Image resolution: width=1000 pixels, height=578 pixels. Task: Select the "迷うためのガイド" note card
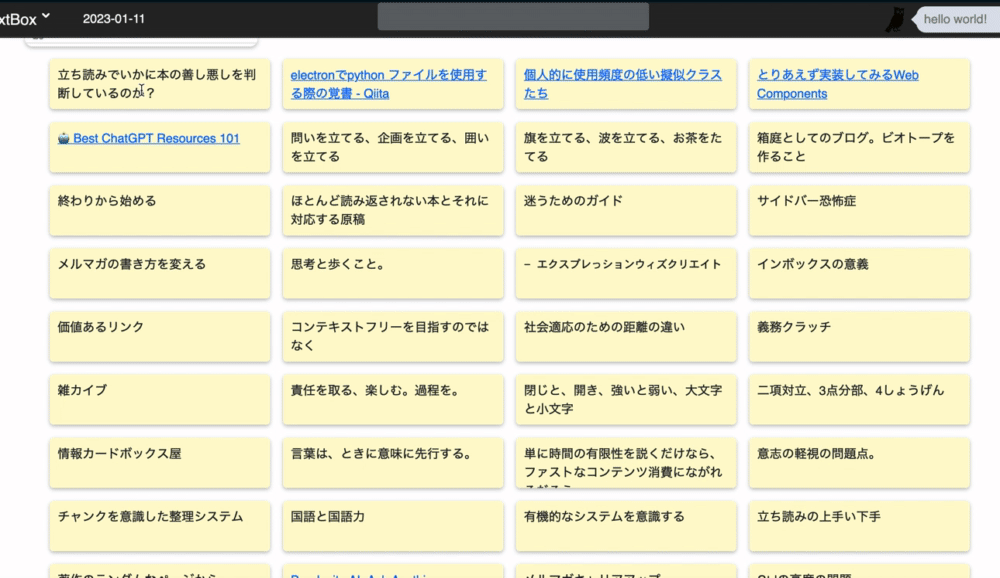625,210
